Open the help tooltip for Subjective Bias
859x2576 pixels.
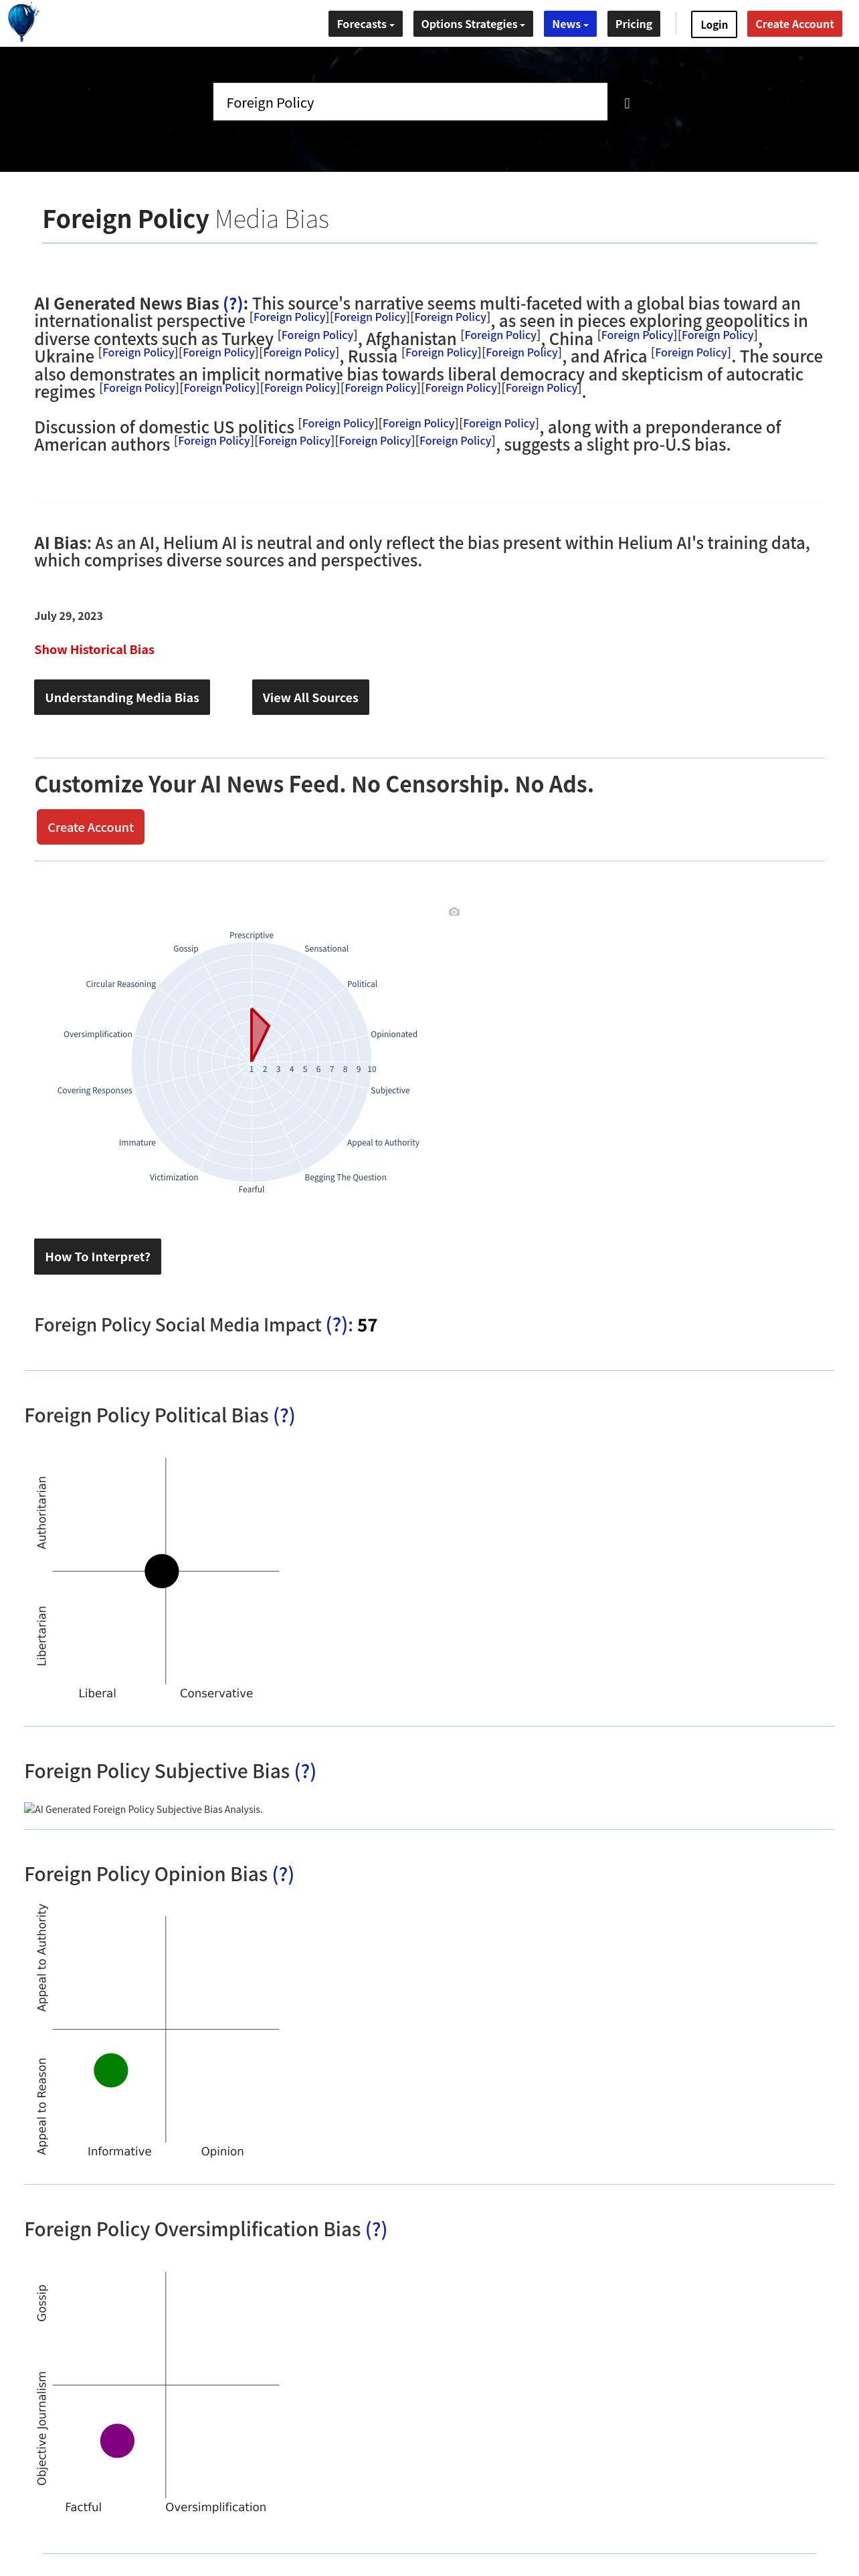pyautogui.click(x=305, y=1772)
